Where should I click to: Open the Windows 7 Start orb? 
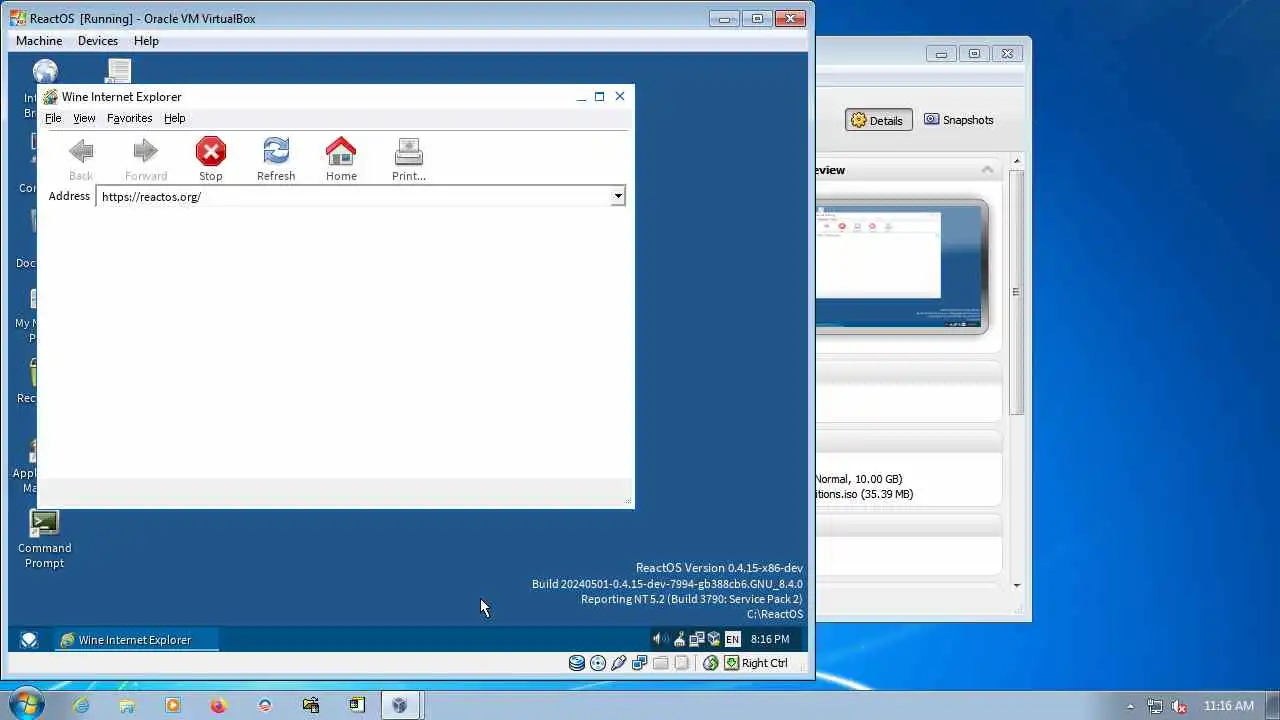(x=25, y=705)
